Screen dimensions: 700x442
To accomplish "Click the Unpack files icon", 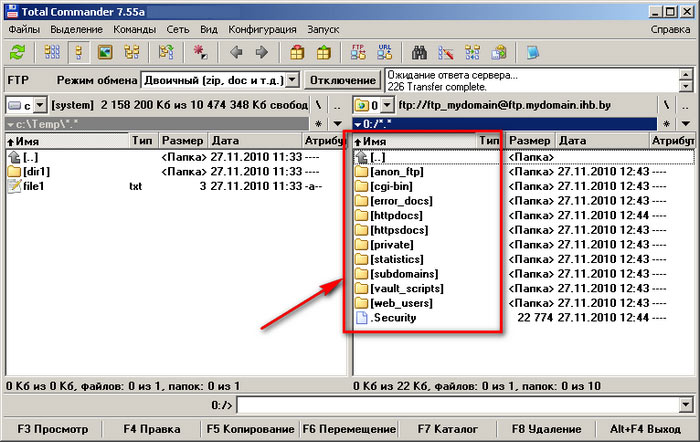I will pos(324,53).
